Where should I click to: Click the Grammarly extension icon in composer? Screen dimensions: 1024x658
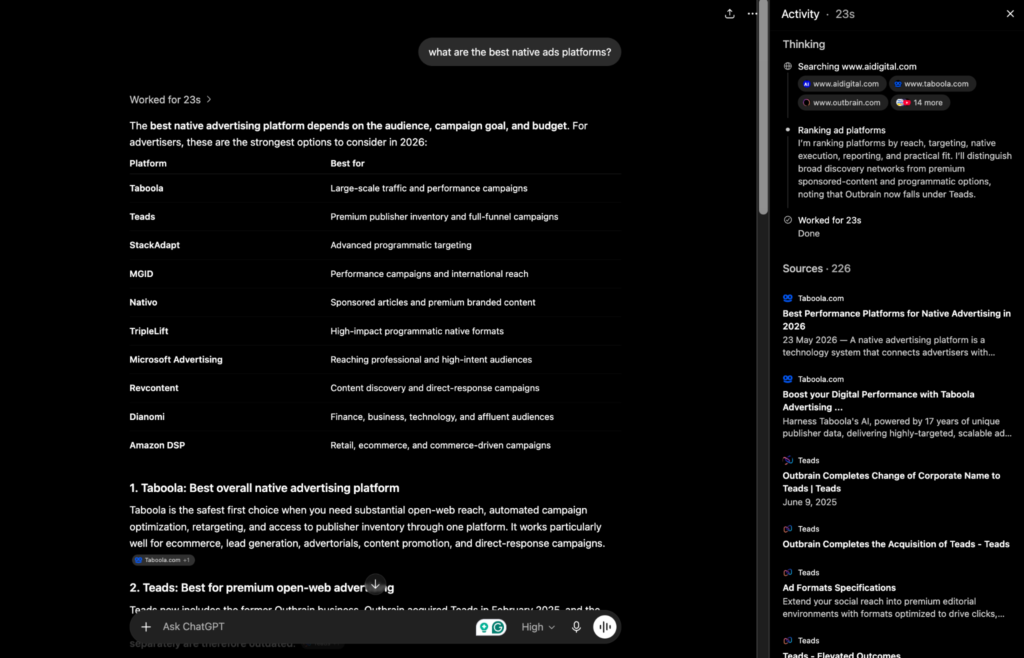pos(498,627)
